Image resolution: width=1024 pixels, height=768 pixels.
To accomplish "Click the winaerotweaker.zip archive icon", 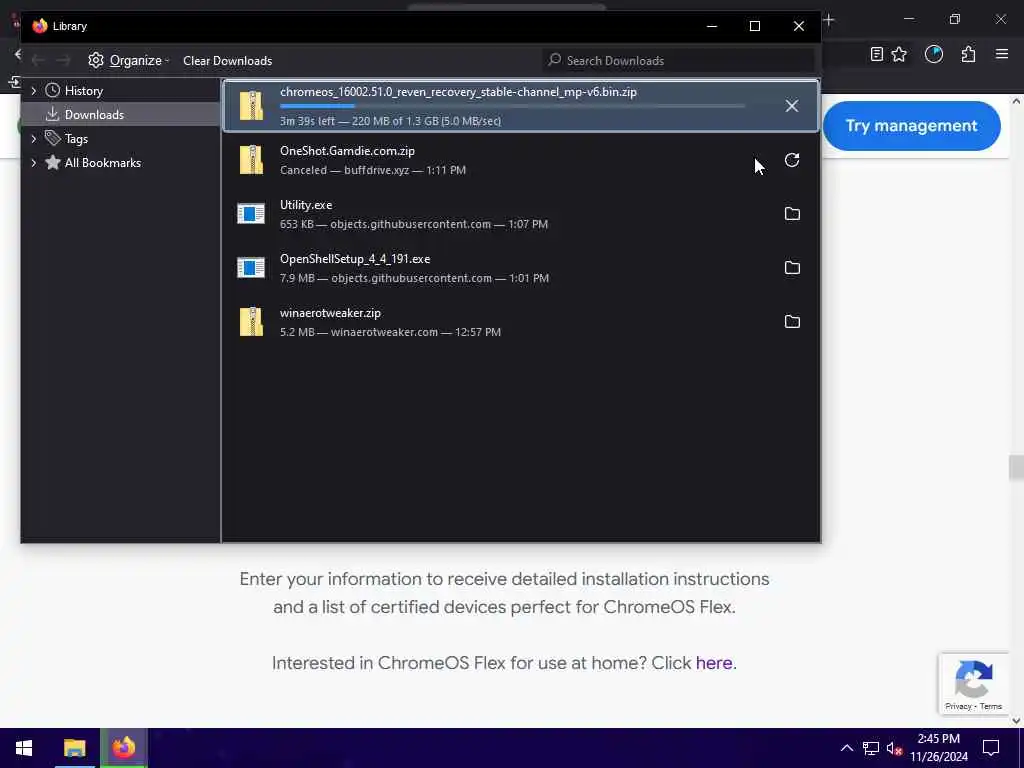I will pyautogui.click(x=251, y=322).
